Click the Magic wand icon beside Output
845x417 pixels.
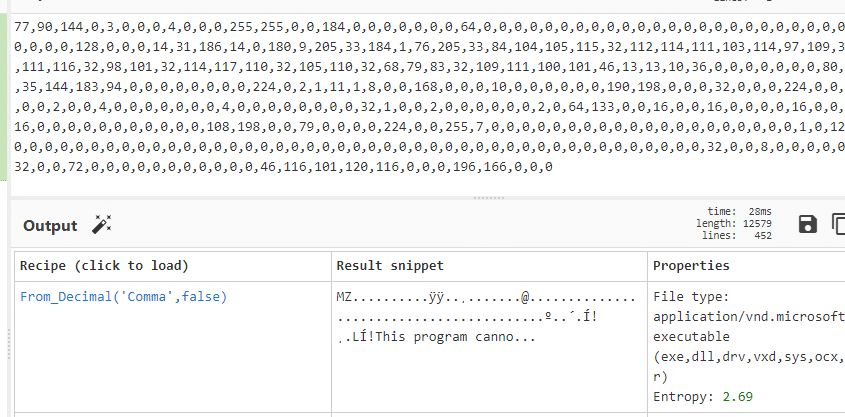tap(101, 225)
